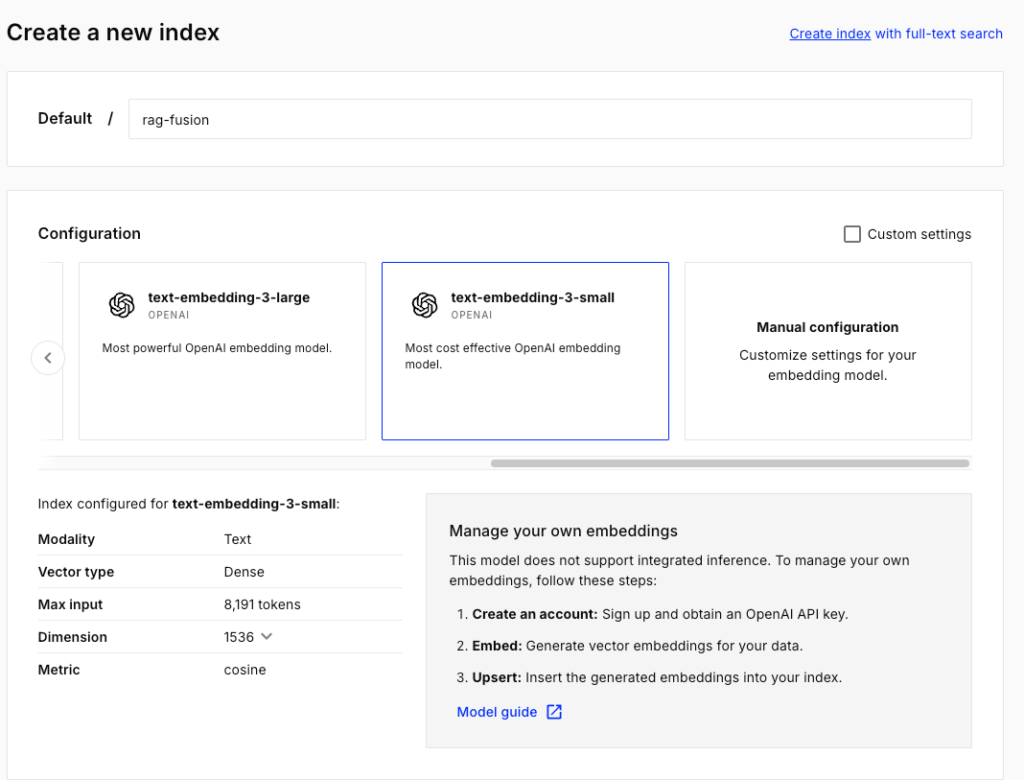Click Most powerful OpenAI embedding model description
This screenshot has width=1024, height=780.
pos(217,348)
